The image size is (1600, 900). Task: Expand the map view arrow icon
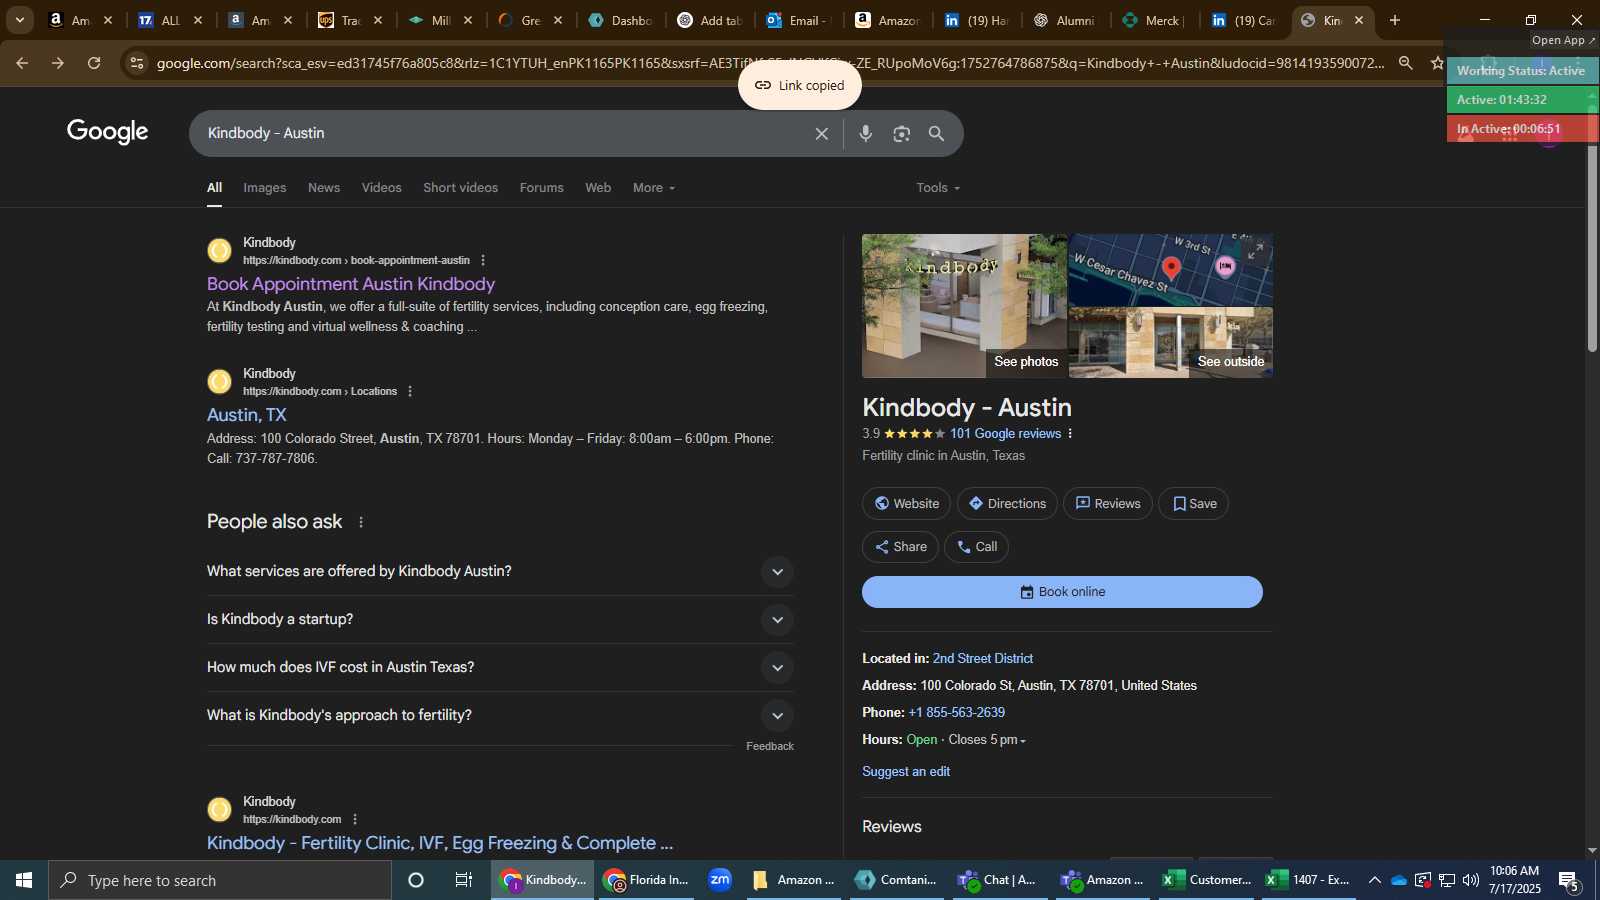pos(1256,251)
